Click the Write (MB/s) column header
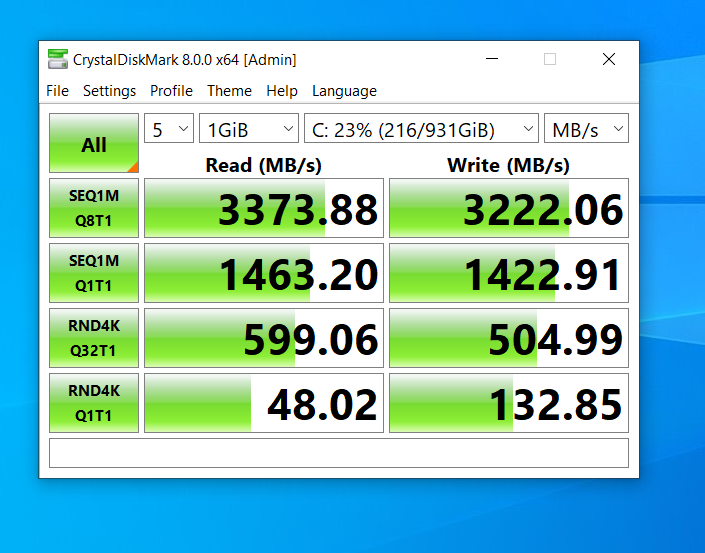 (509, 165)
